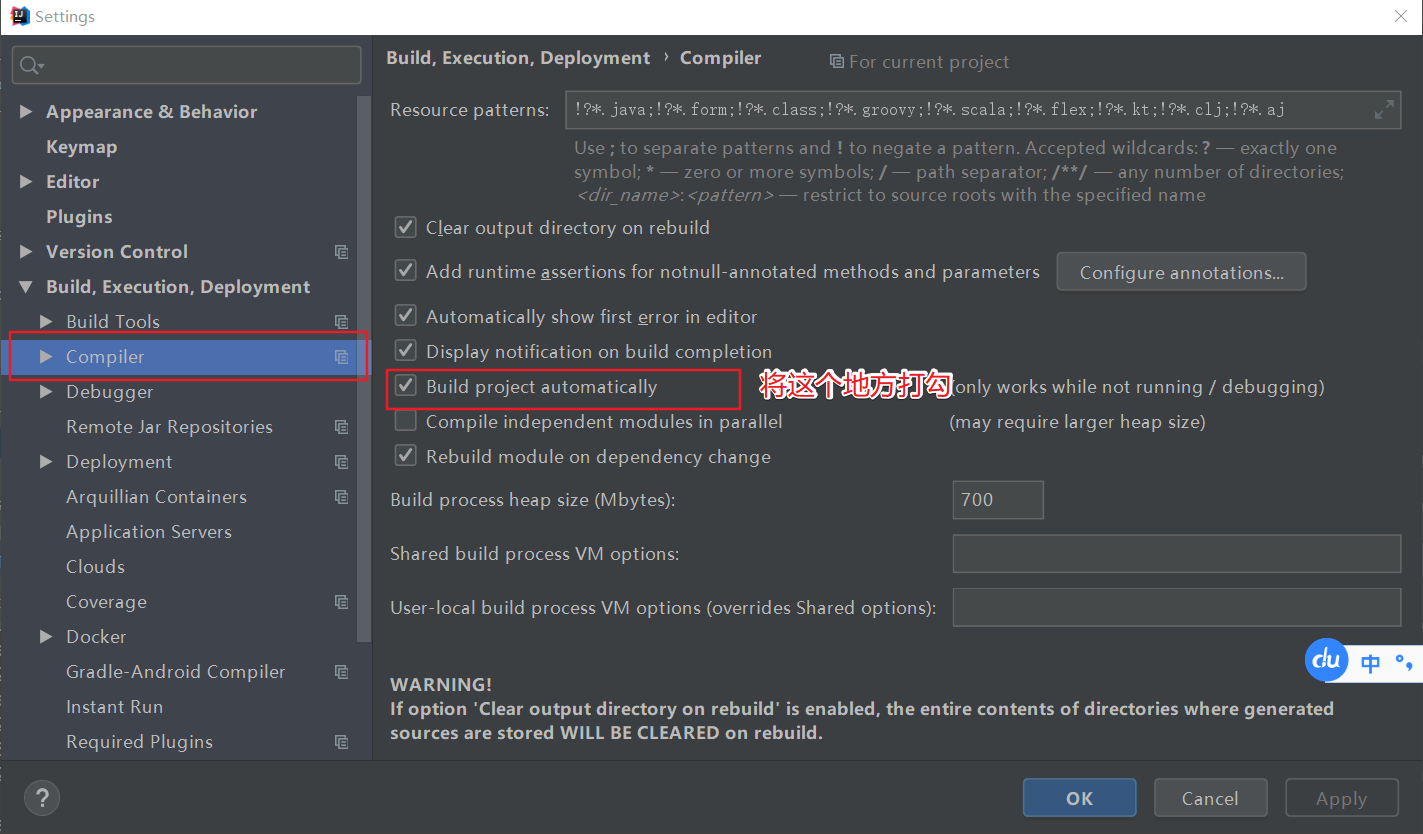Open Coverage settings page
The image size is (1423, 834).
pos(107,602)
